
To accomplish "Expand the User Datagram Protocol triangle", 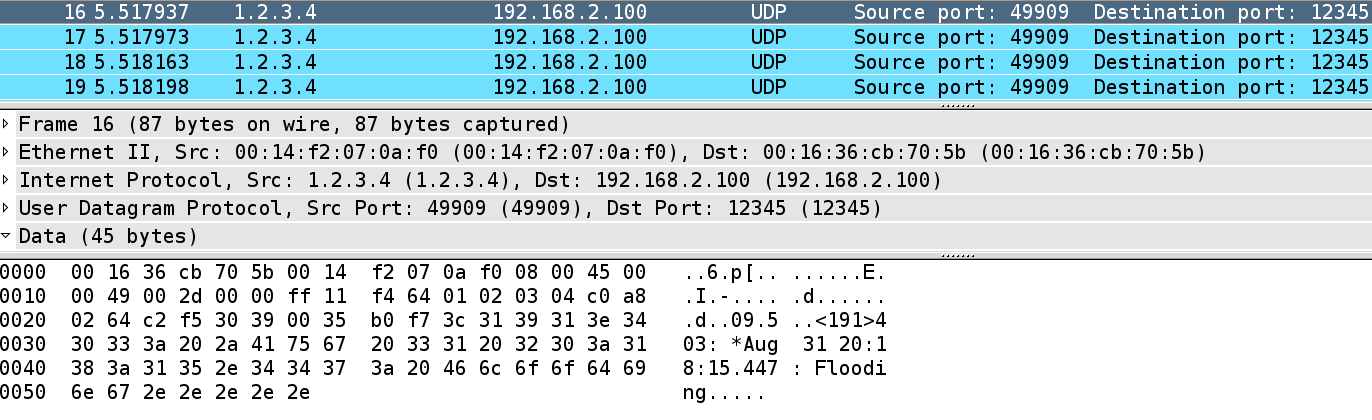I will tap(8, 209).
